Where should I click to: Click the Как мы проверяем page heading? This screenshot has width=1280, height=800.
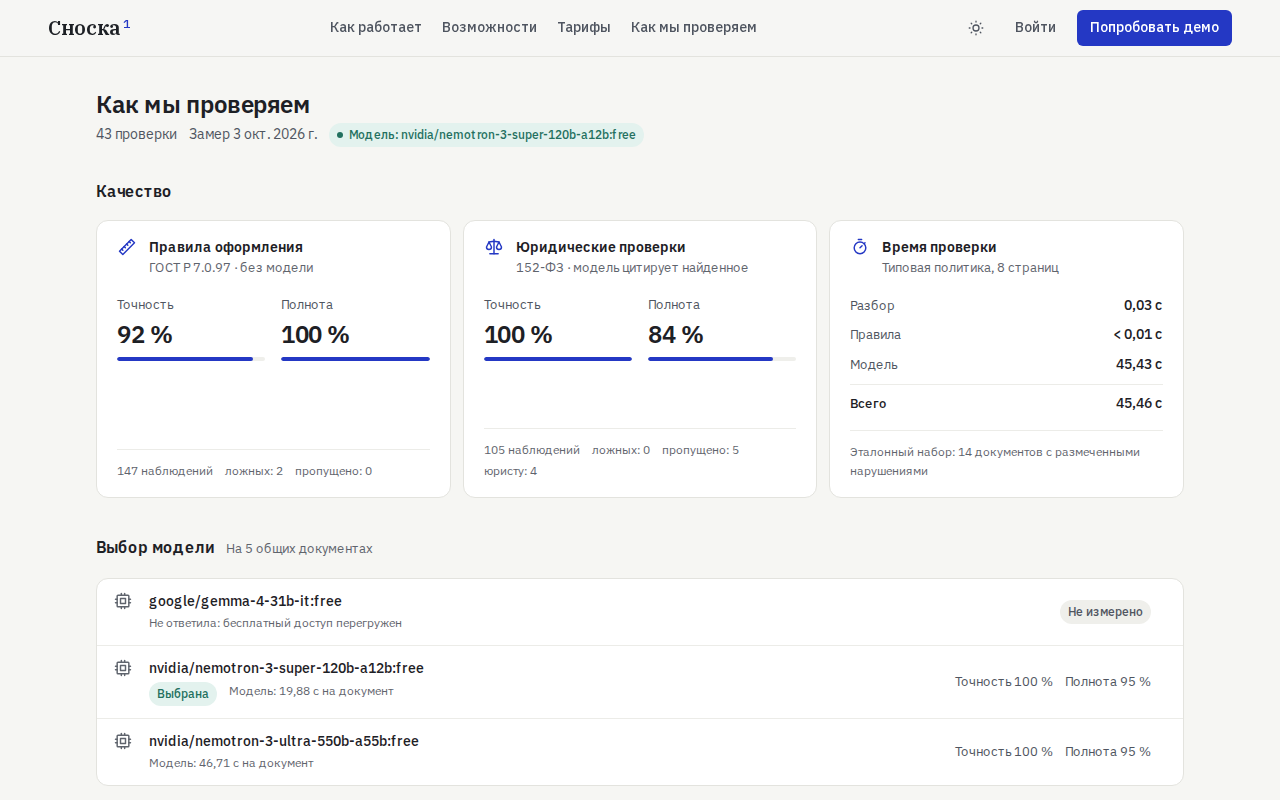tap(203, 105)
